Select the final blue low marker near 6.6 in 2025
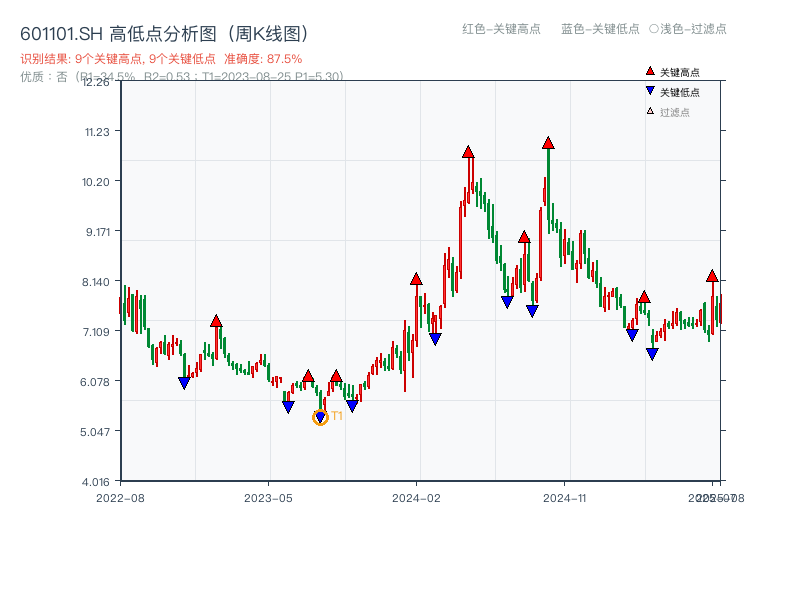 (652, 354)
